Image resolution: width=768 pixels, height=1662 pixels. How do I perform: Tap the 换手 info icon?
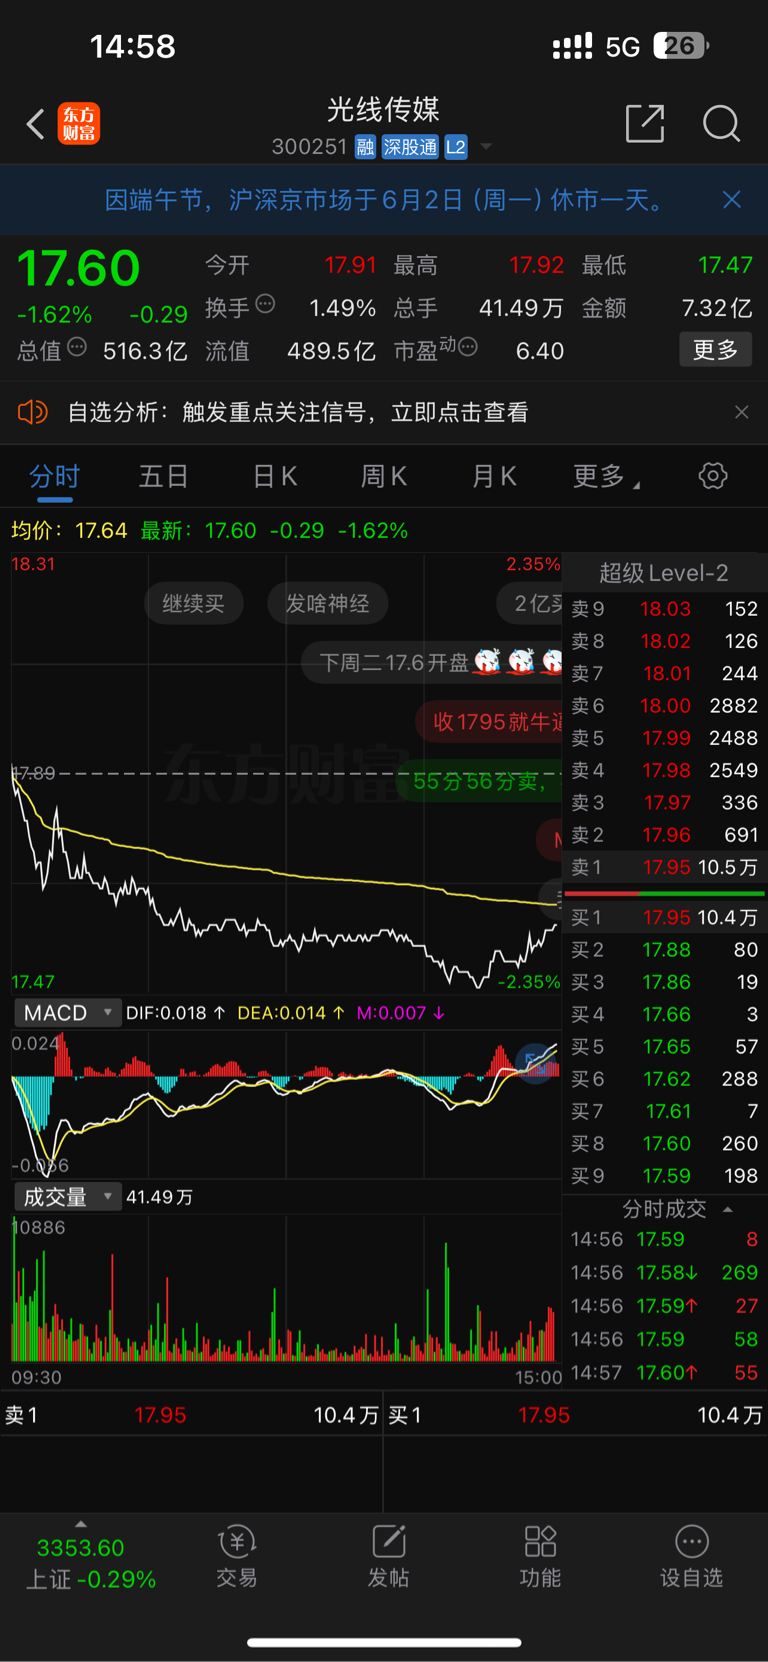click(265, 304)
